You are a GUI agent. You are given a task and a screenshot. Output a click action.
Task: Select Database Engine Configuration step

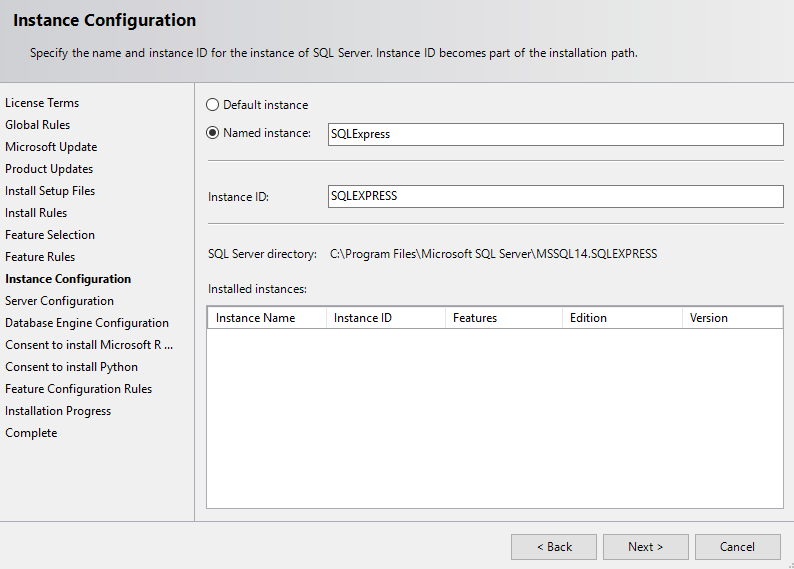(x=87, y=323)
